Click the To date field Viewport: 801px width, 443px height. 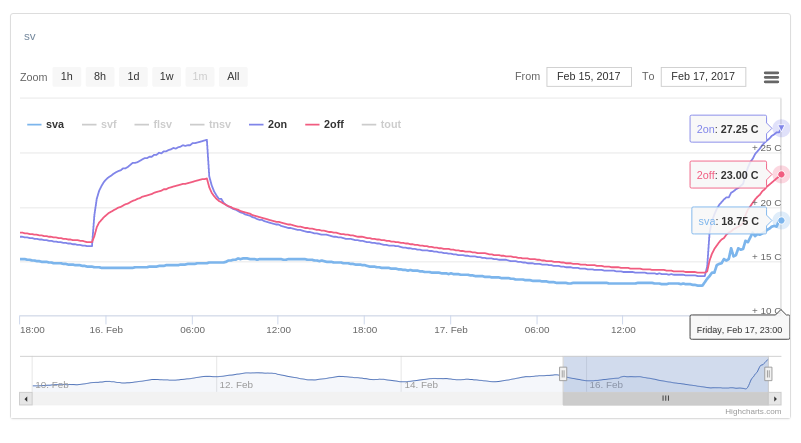[x=703, y=77]
